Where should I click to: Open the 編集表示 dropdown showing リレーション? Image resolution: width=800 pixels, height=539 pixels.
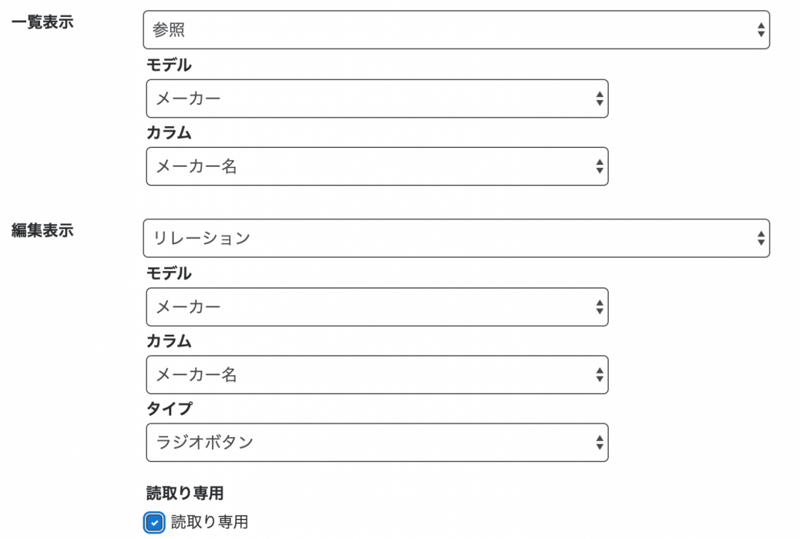(x=455, y=238)
